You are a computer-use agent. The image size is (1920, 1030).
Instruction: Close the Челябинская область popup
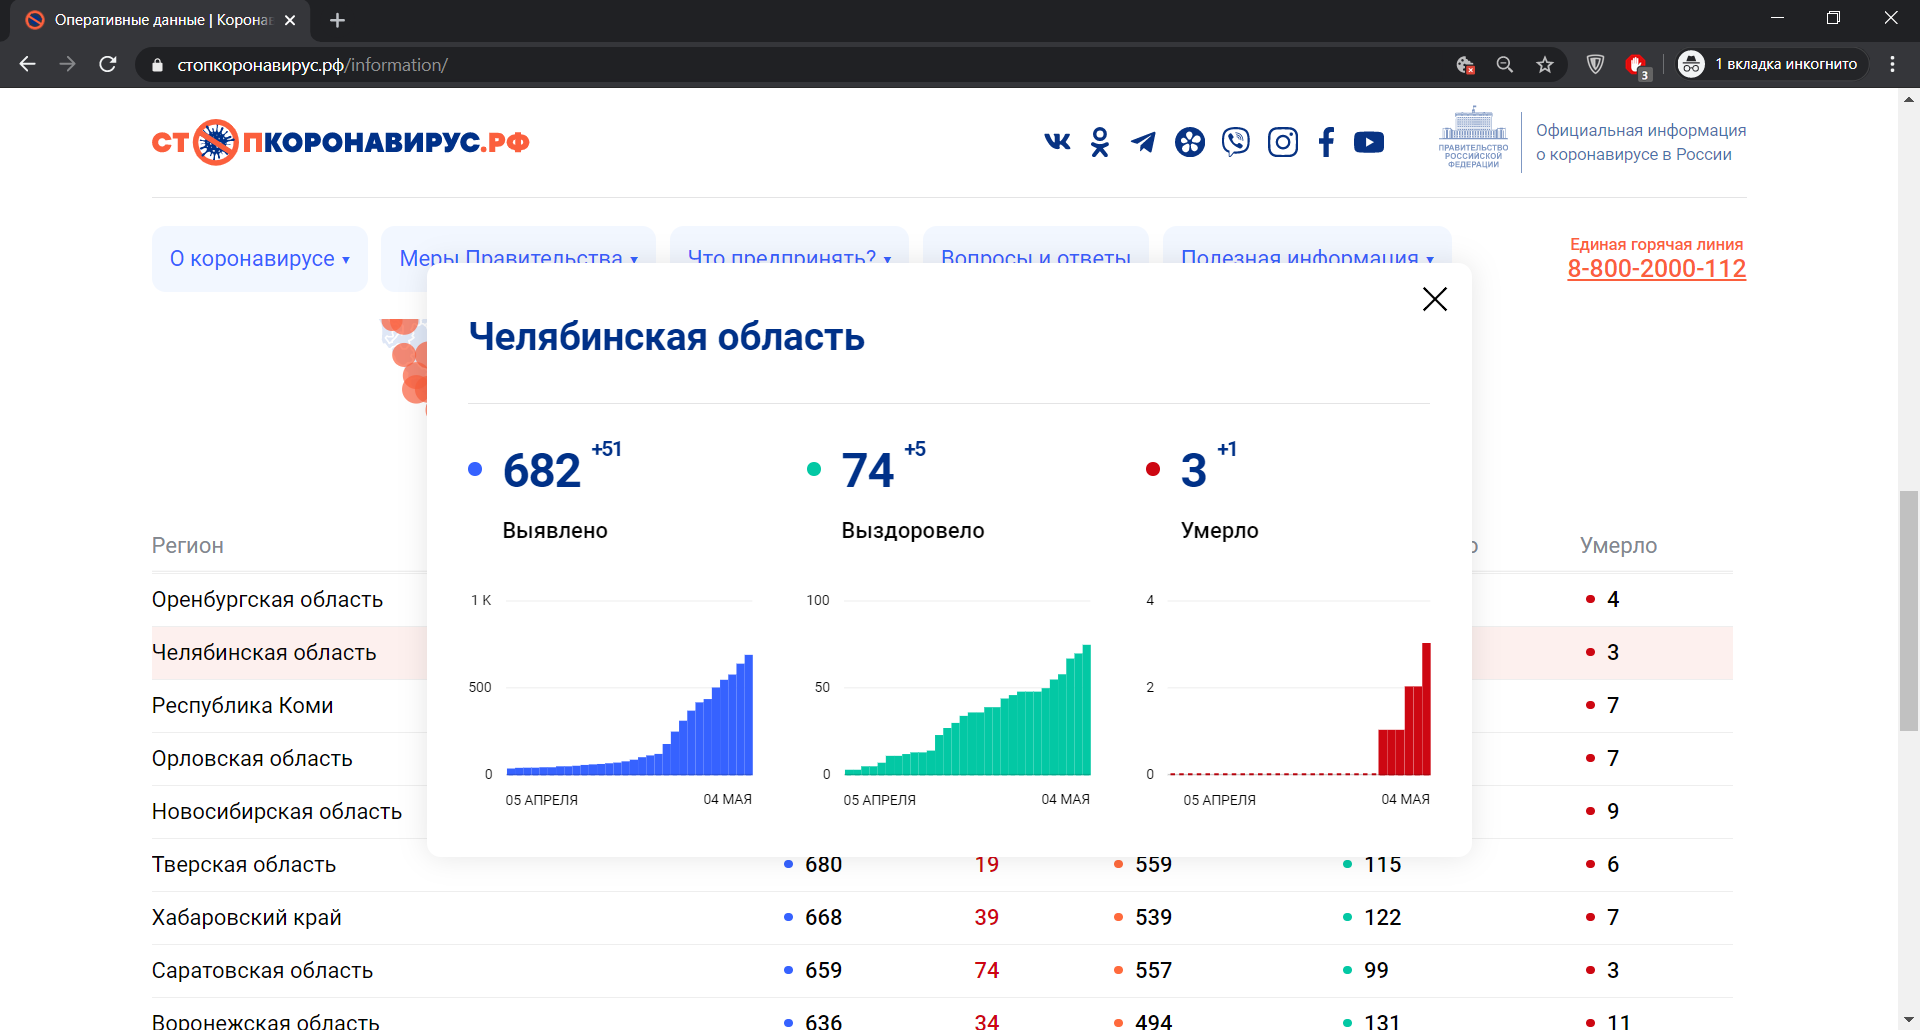pyautogui.click(x=1434, y=299)
